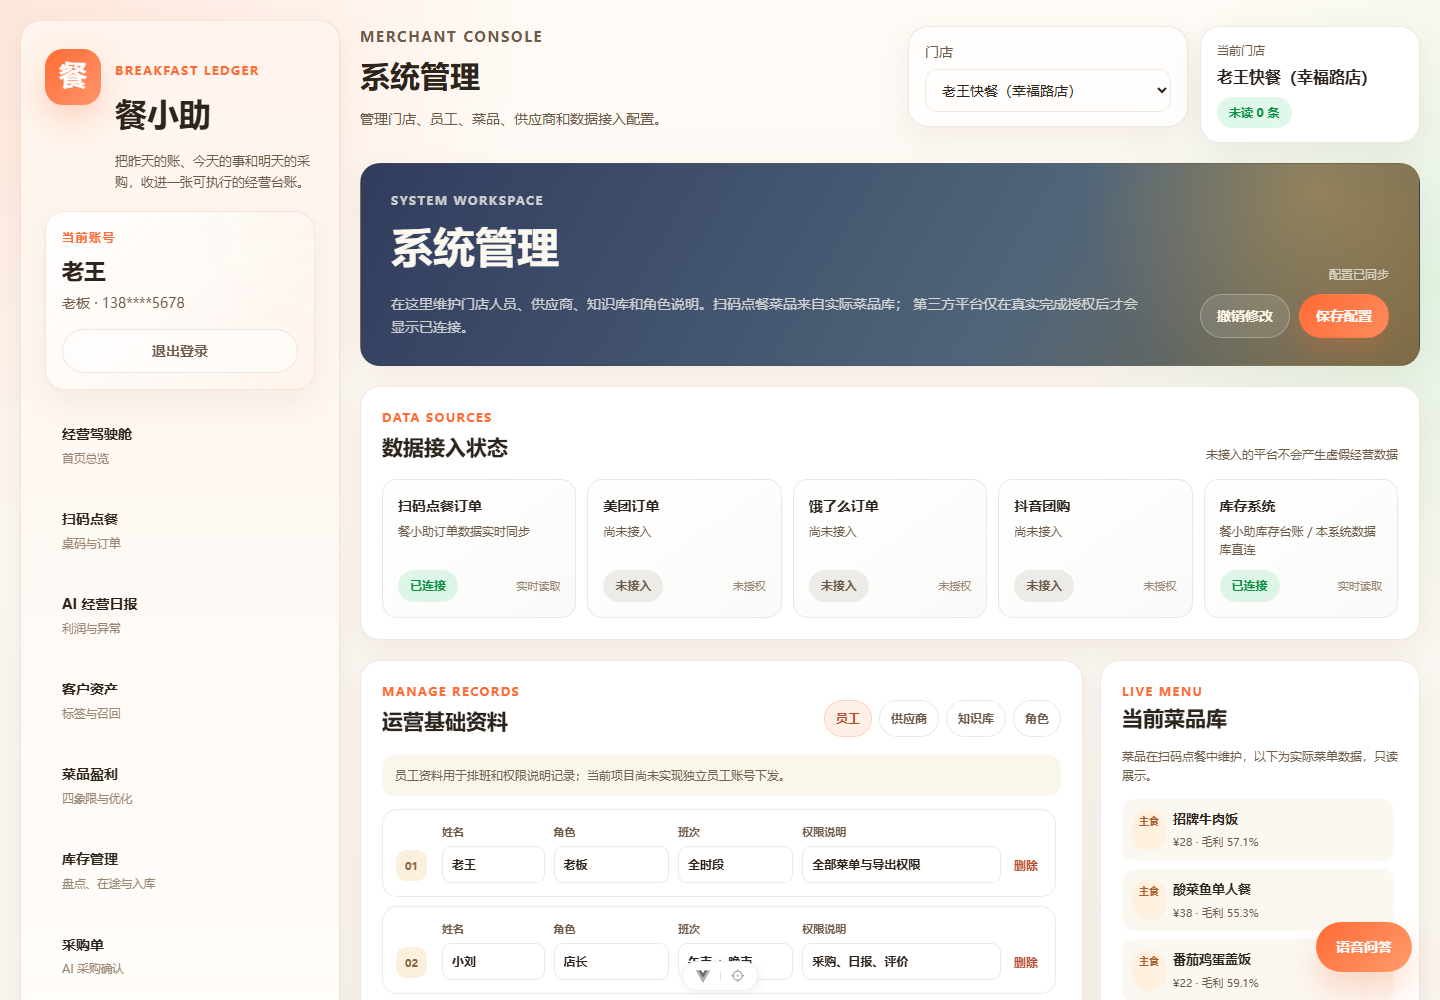The height and width of the screenshot is (1000, 1440).
Task: Select the 酸菜鱼单人餐 menu item
Action: point(1257,900)
